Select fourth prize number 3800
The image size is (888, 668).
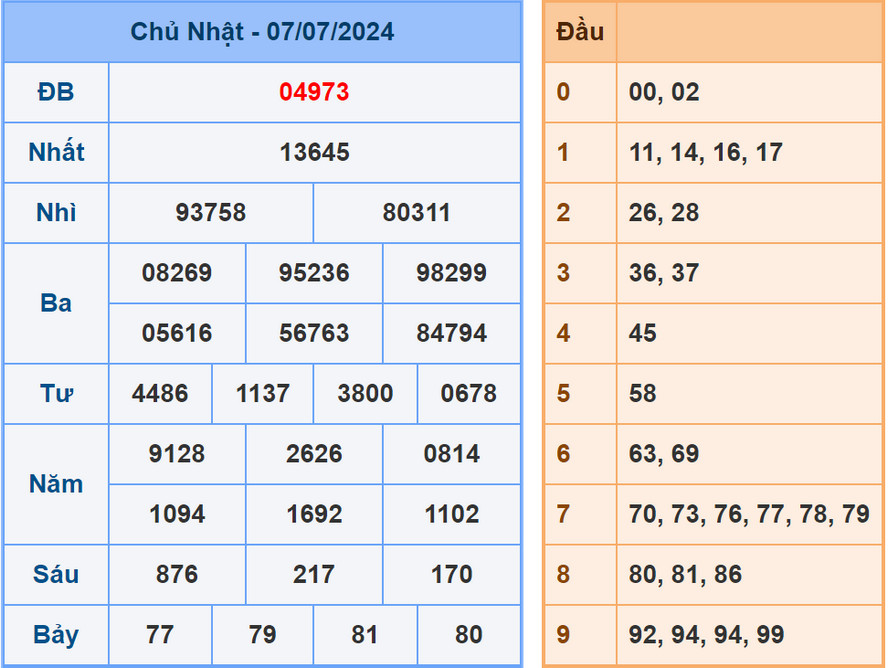click(x=364, y=393)
